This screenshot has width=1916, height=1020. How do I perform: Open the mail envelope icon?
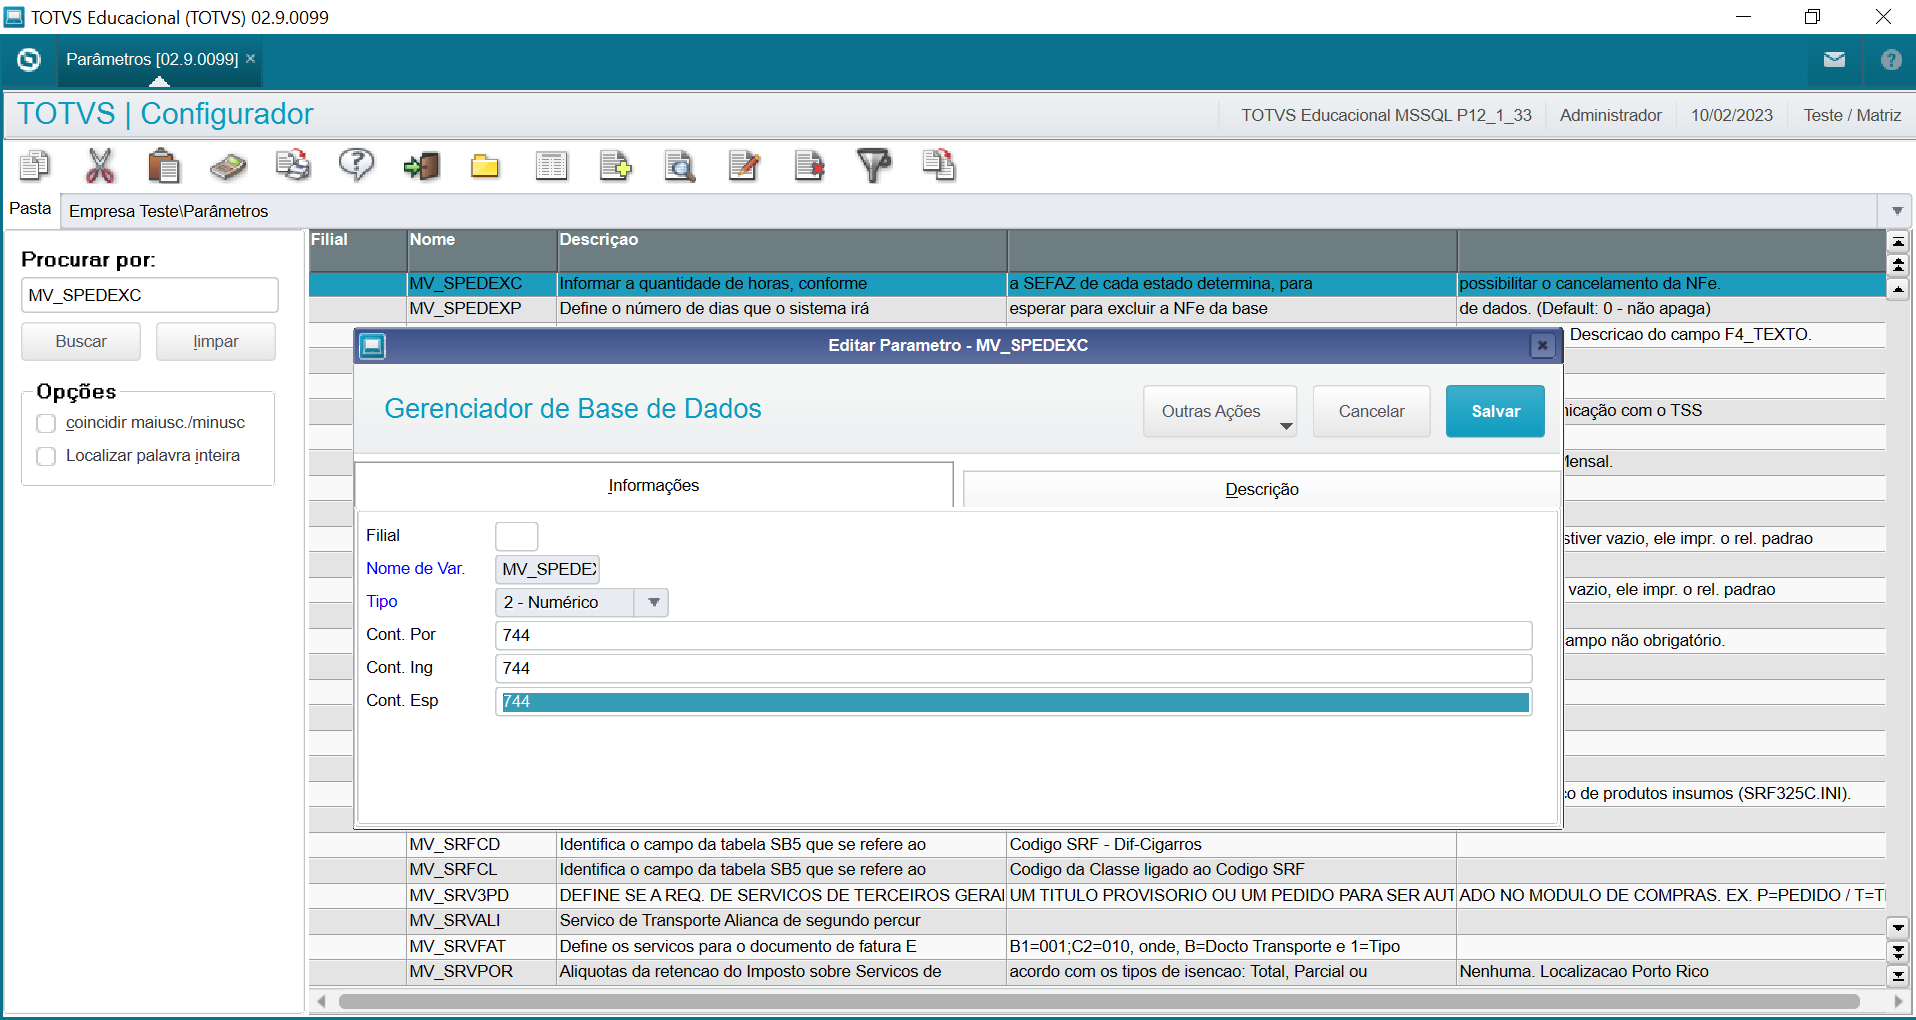click(x=1834, y=60)
